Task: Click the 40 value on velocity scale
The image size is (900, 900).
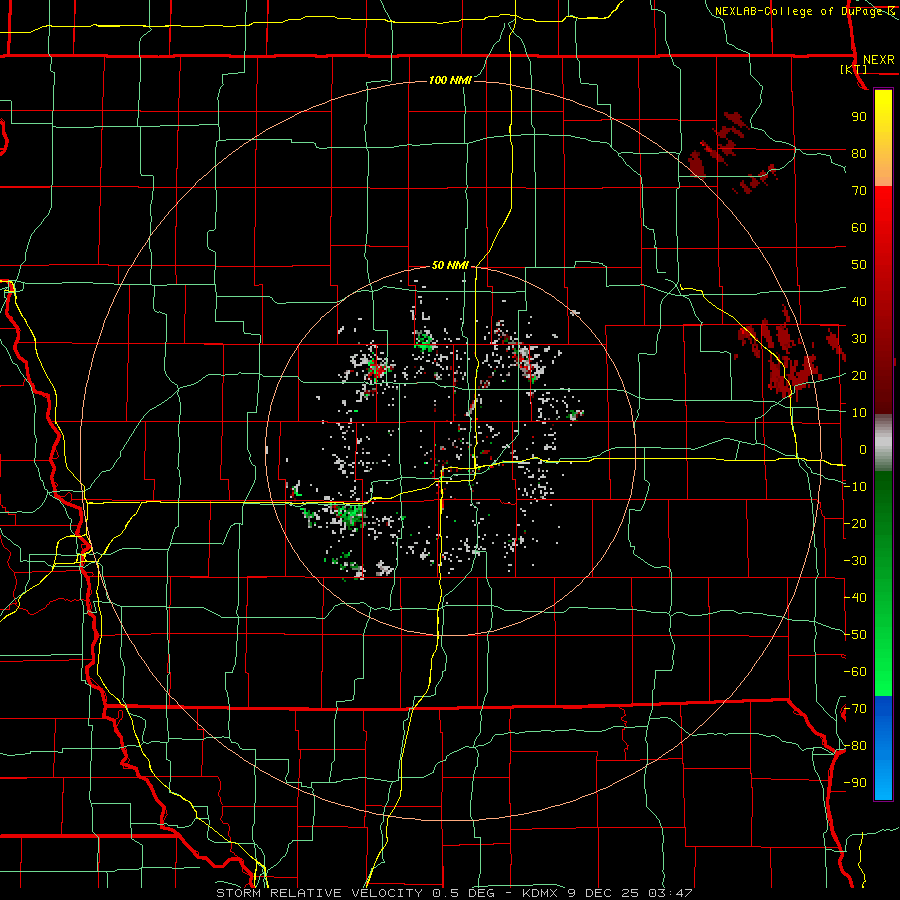Action: click(x=859, y=301)
